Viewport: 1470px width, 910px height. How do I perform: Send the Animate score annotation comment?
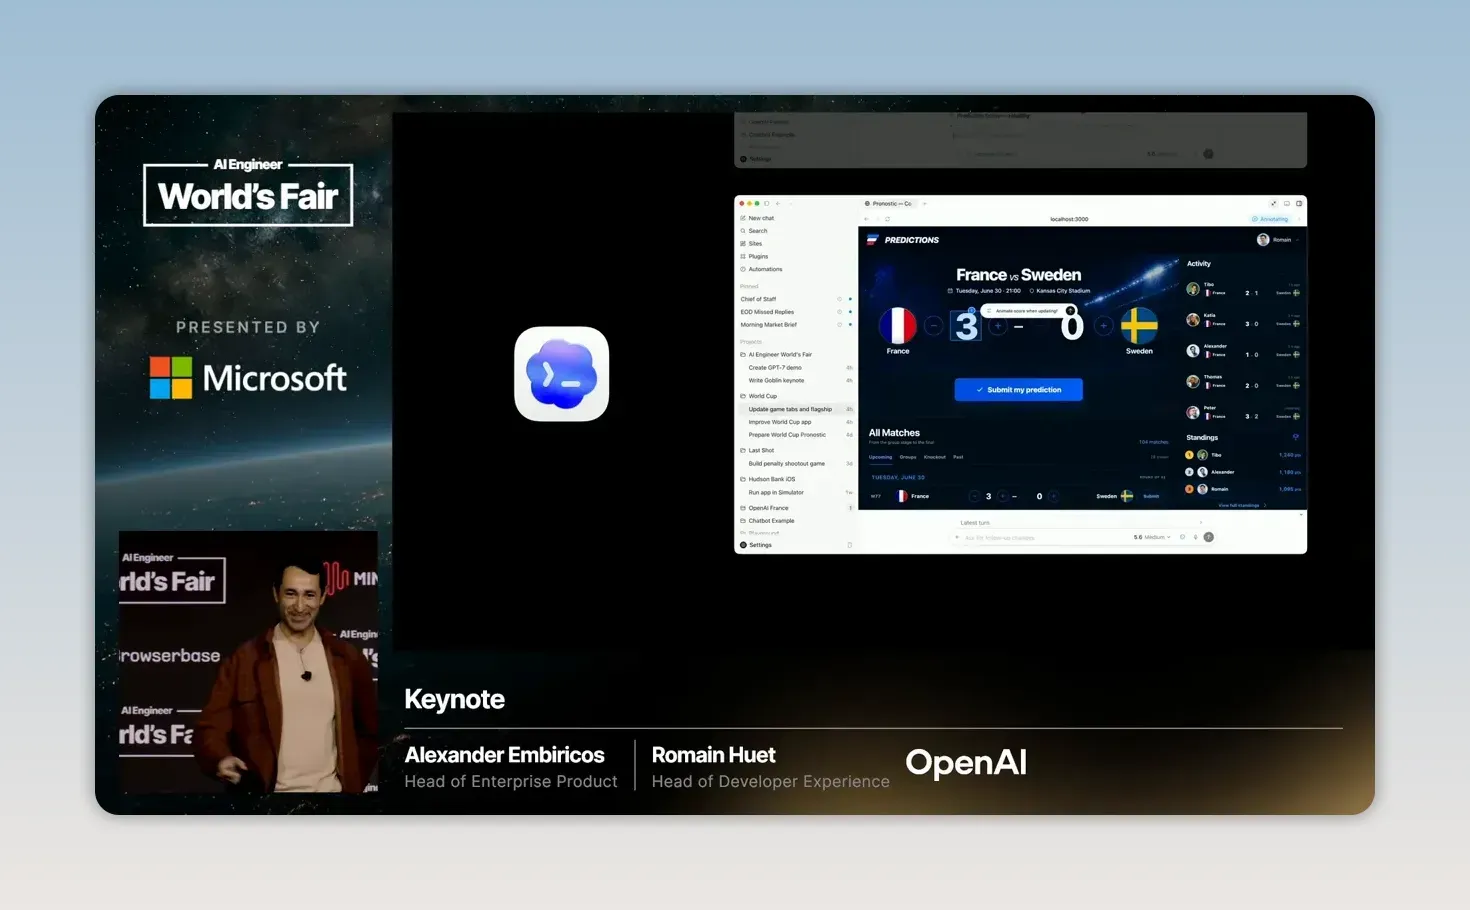(1070, 311)
